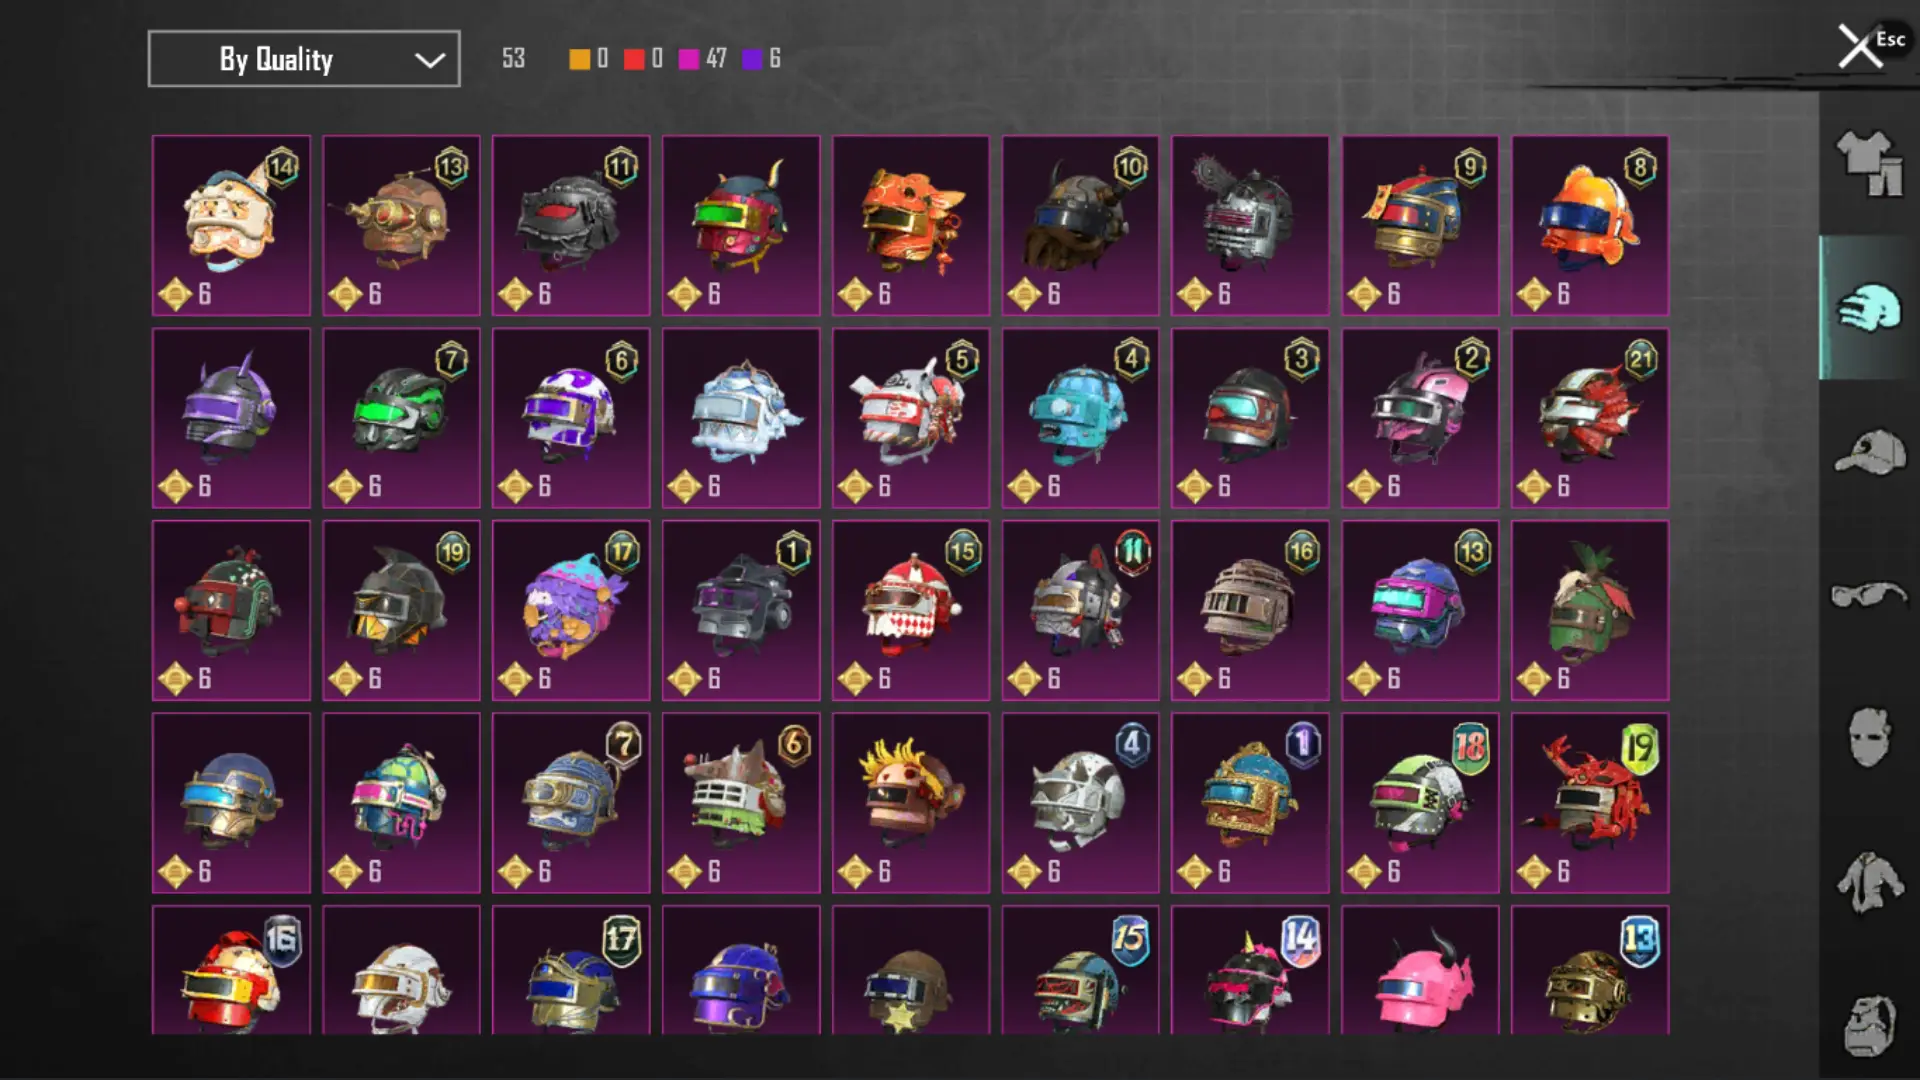
Task: Click the orange quality count swatch
Action: coord(580,59)
